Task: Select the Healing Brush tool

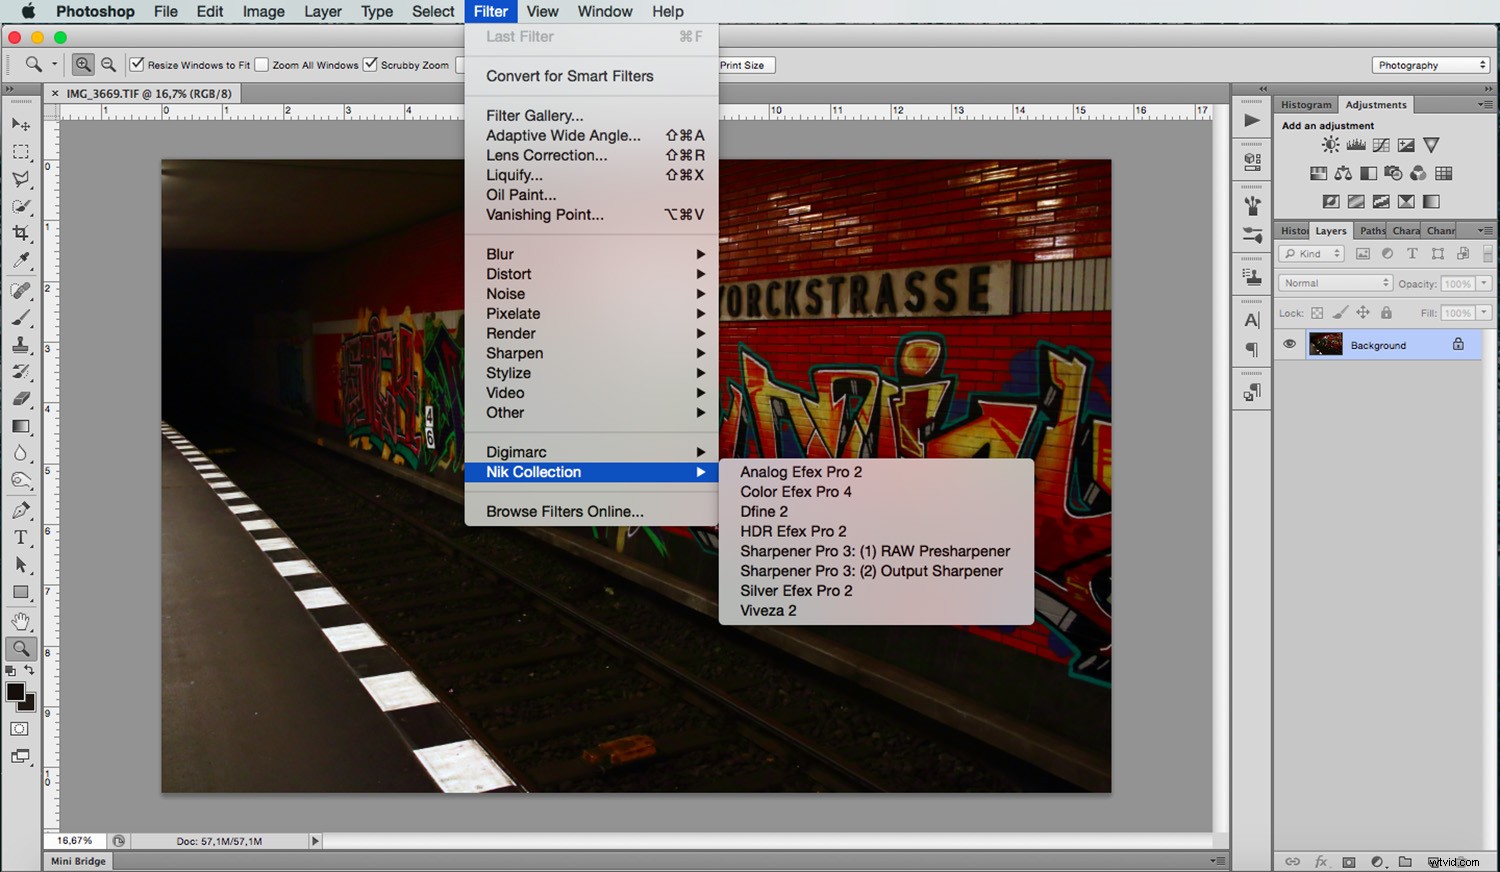Action: (x=20, y=291)
